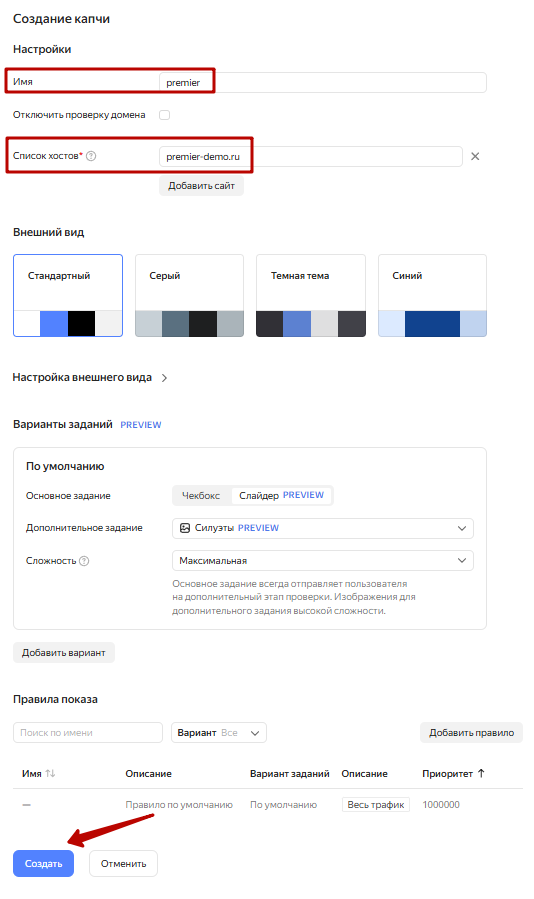Remove the premier-demo.ru host with X icon
Screen dimensions: 534x899
pos(475,157)
